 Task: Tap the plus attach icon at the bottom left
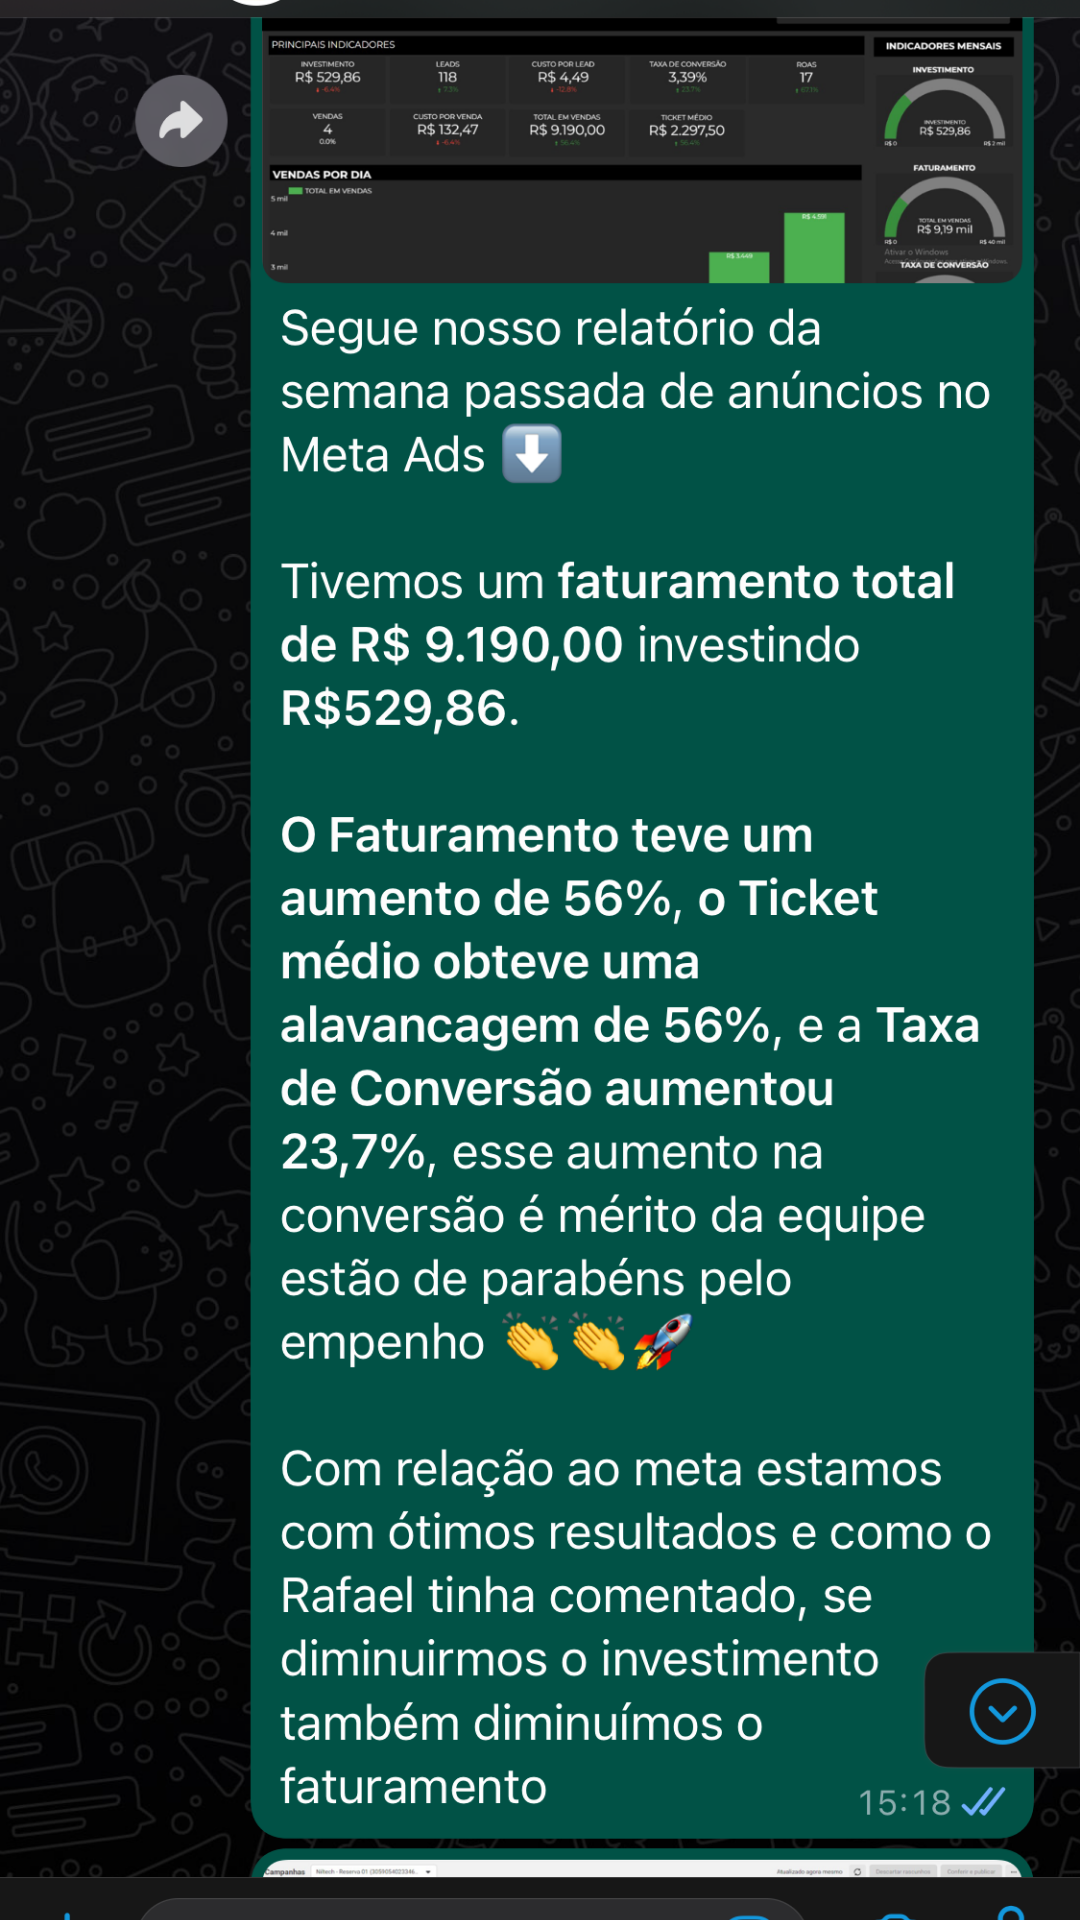coord(66,1912)
